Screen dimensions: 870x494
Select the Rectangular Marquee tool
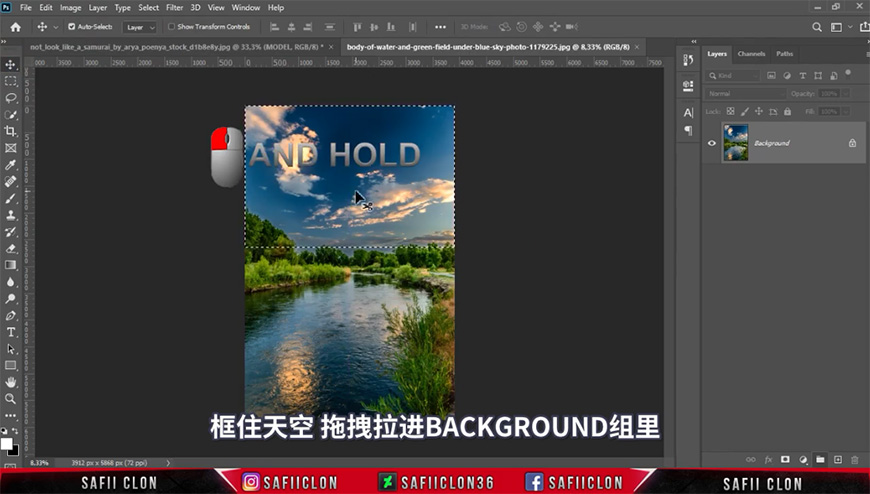click(x=11, y=81)
